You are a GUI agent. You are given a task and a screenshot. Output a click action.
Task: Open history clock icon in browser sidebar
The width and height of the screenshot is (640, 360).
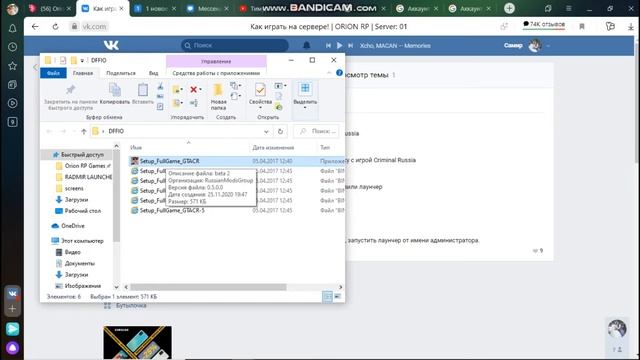[13, 47]
